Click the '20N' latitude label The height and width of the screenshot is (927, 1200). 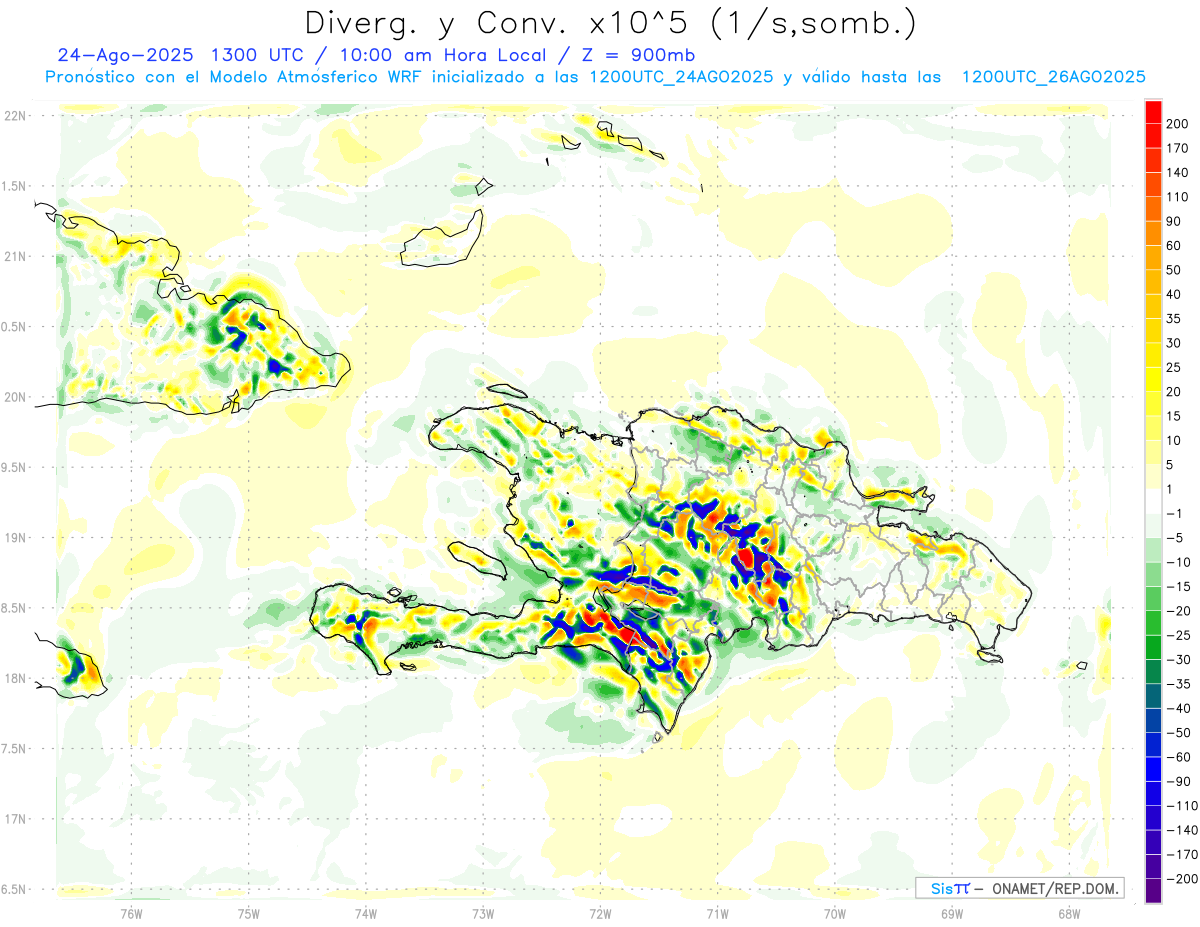15,397
